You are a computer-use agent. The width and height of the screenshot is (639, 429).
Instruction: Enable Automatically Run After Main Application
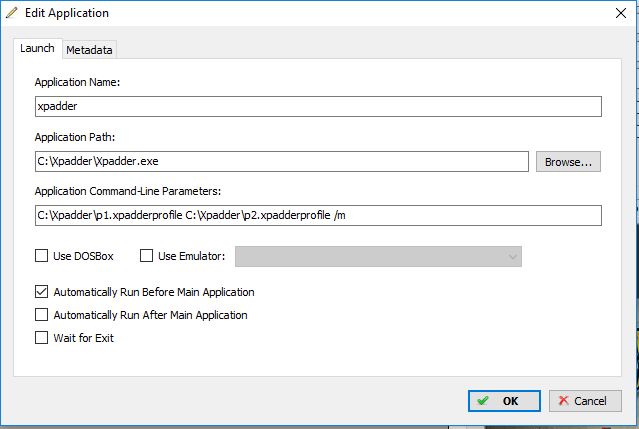(42, 315)
